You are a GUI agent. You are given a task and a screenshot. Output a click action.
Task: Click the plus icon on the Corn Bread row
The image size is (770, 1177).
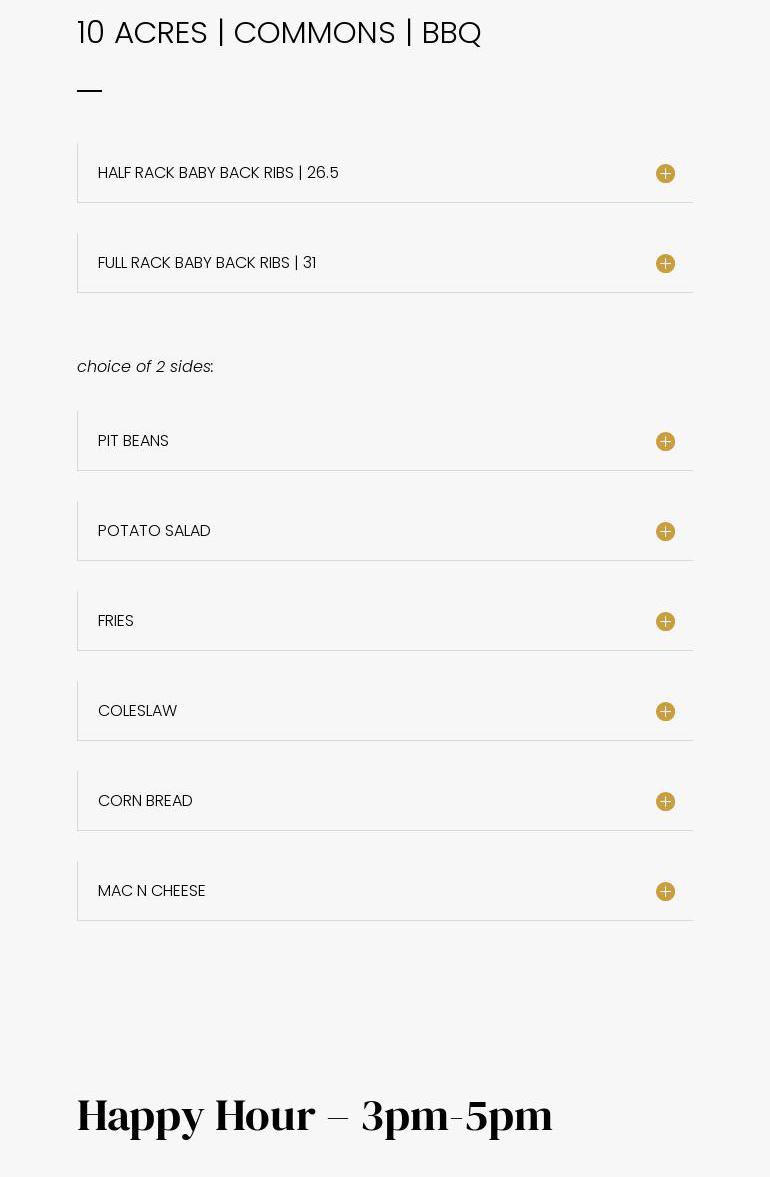[665, 802]
